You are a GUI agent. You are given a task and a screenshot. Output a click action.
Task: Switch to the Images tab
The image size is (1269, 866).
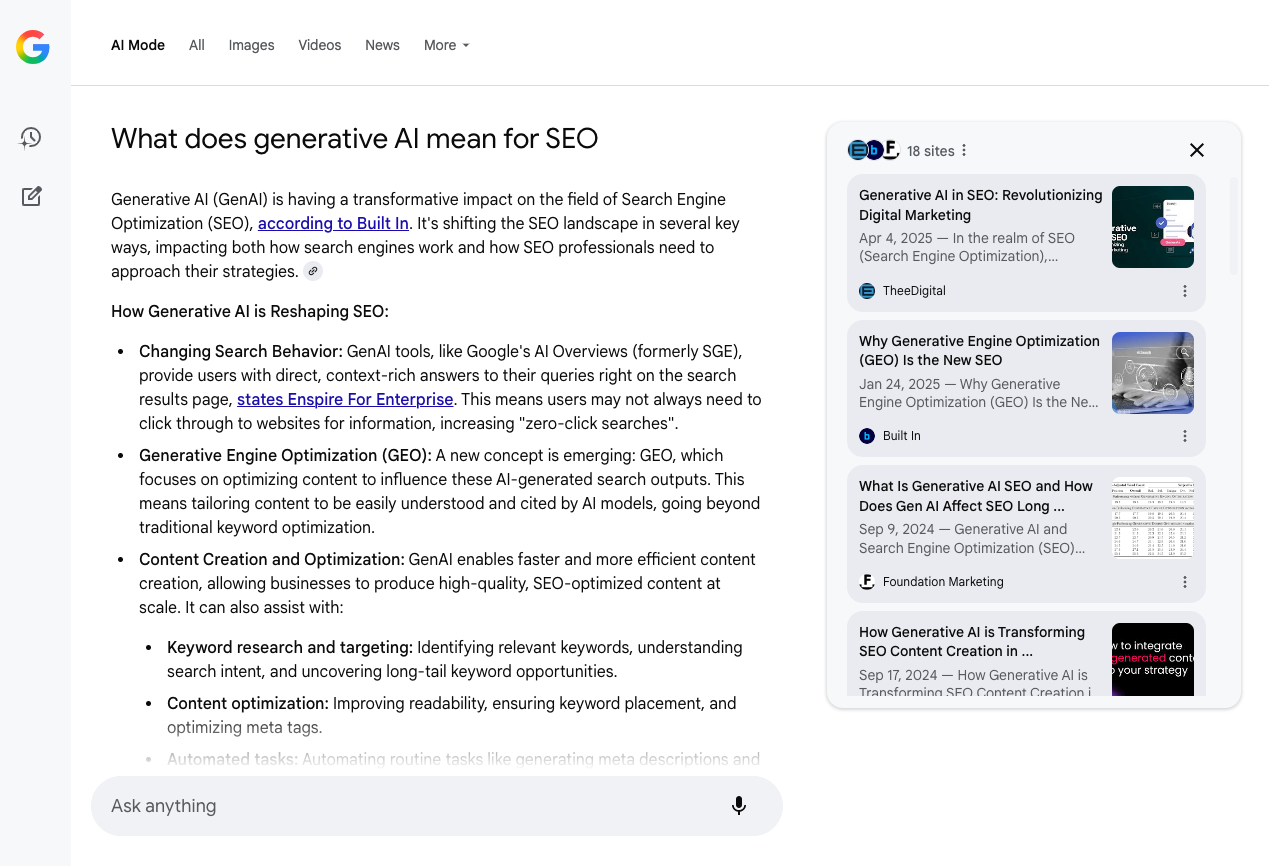[x=251, y=45]
